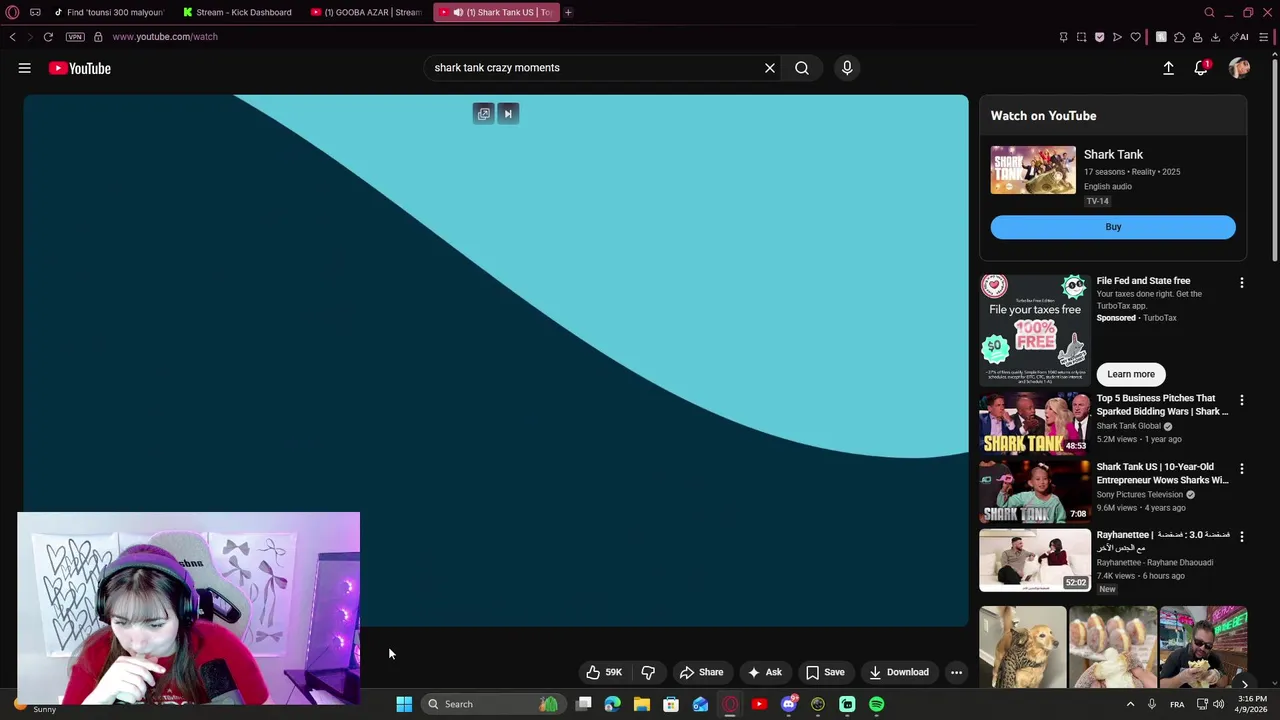Image resolution: width=1280 pixels, height=720 pixels.
Task: Go back in browser history
Action: click(12, 37)
